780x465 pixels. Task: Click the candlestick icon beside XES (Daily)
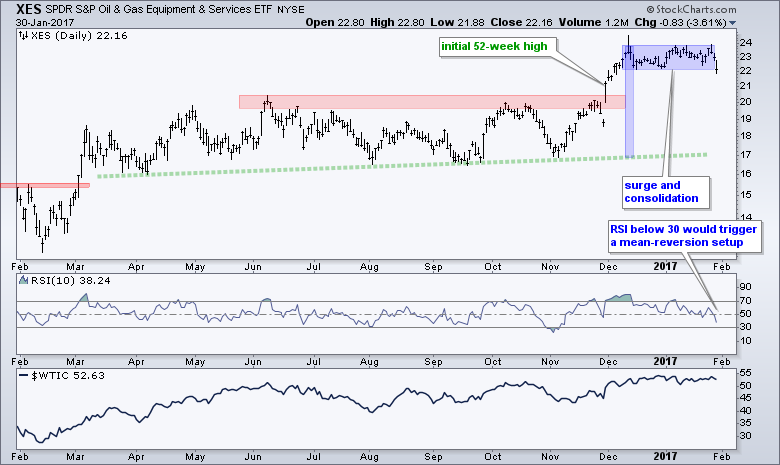23,35
